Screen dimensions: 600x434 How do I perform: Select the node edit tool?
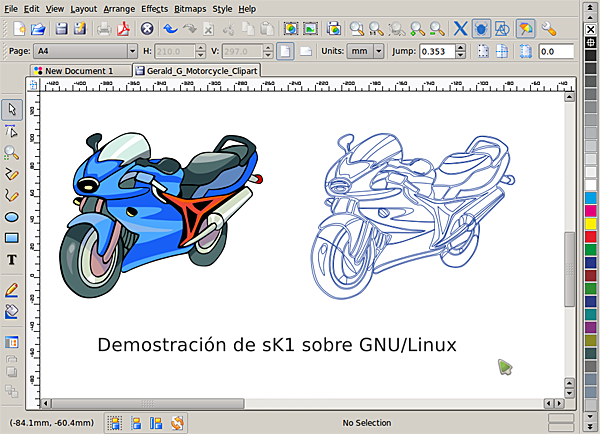pyautogui.click(x=11, y=131)
